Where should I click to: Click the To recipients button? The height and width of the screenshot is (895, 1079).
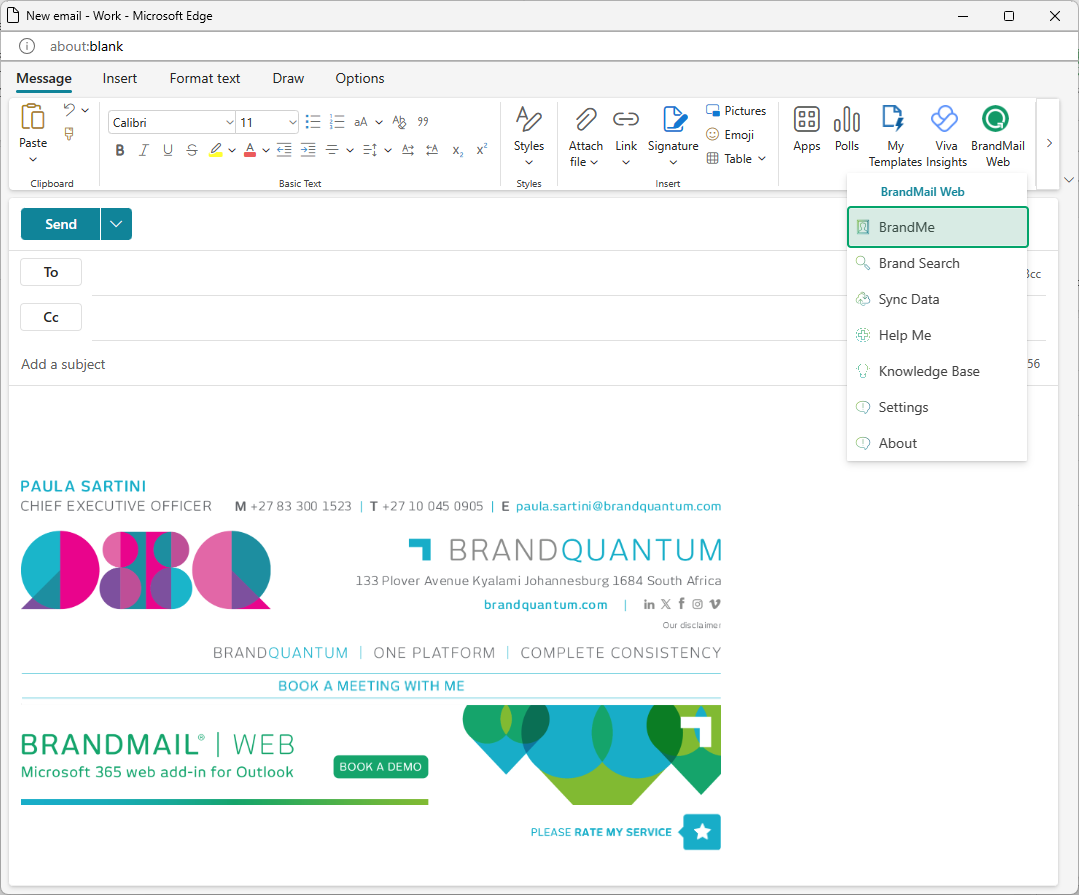click(x=51, y=272)
